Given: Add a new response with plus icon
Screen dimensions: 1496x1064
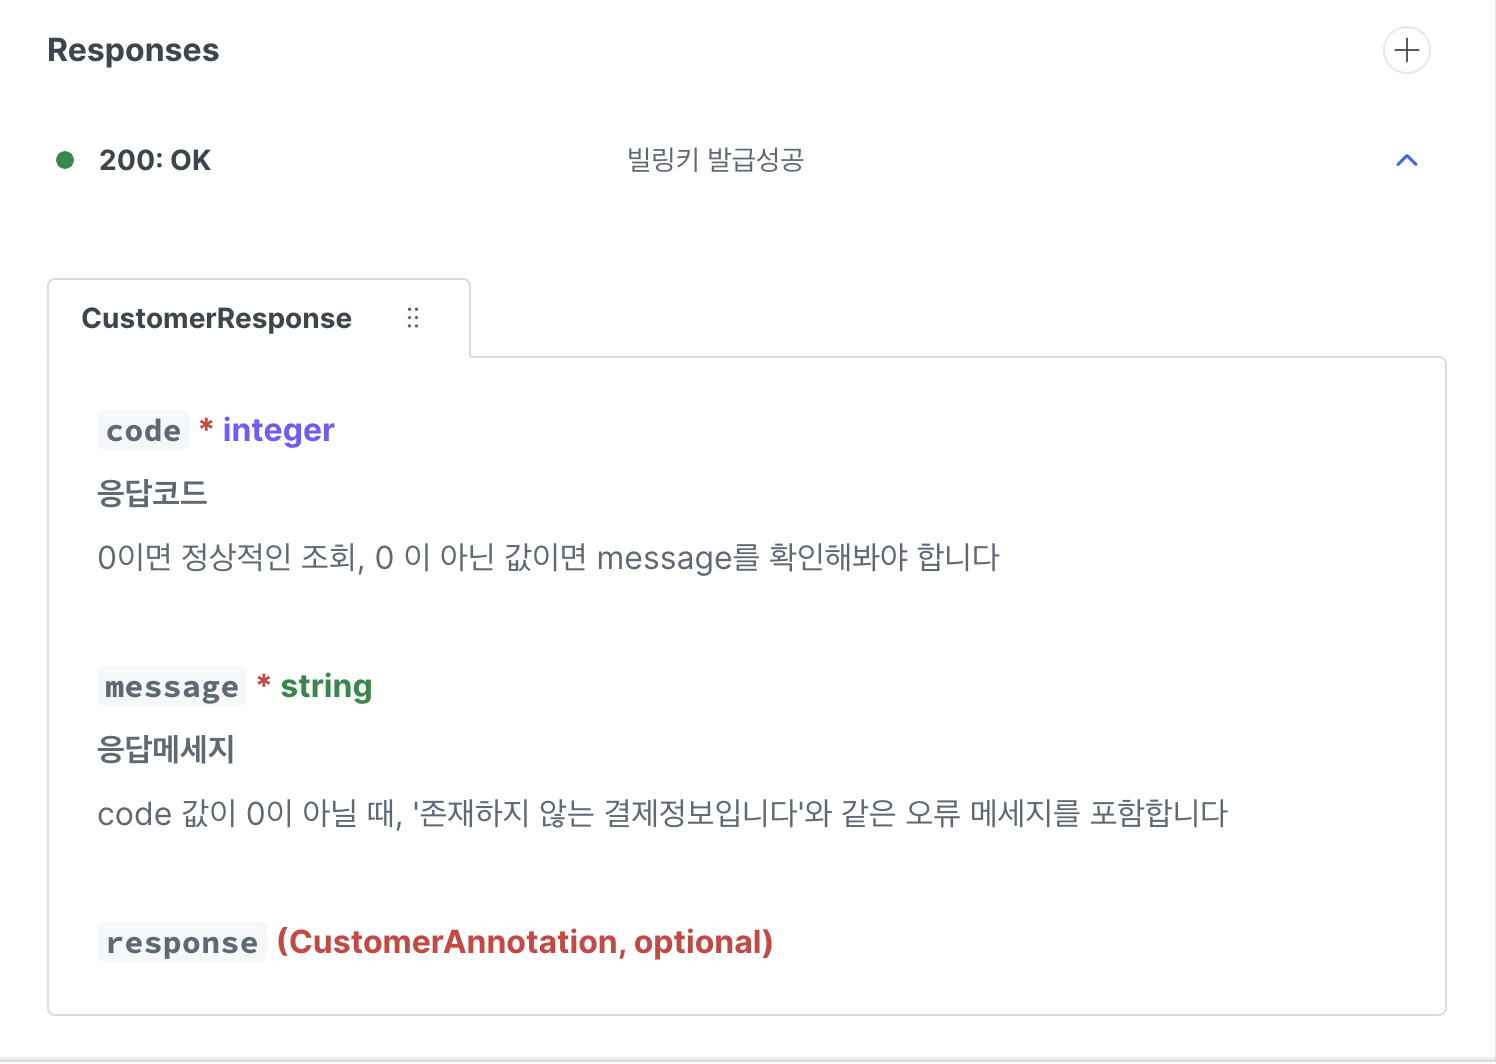Looking at the screenshot, I should (x=1406, y=50).
